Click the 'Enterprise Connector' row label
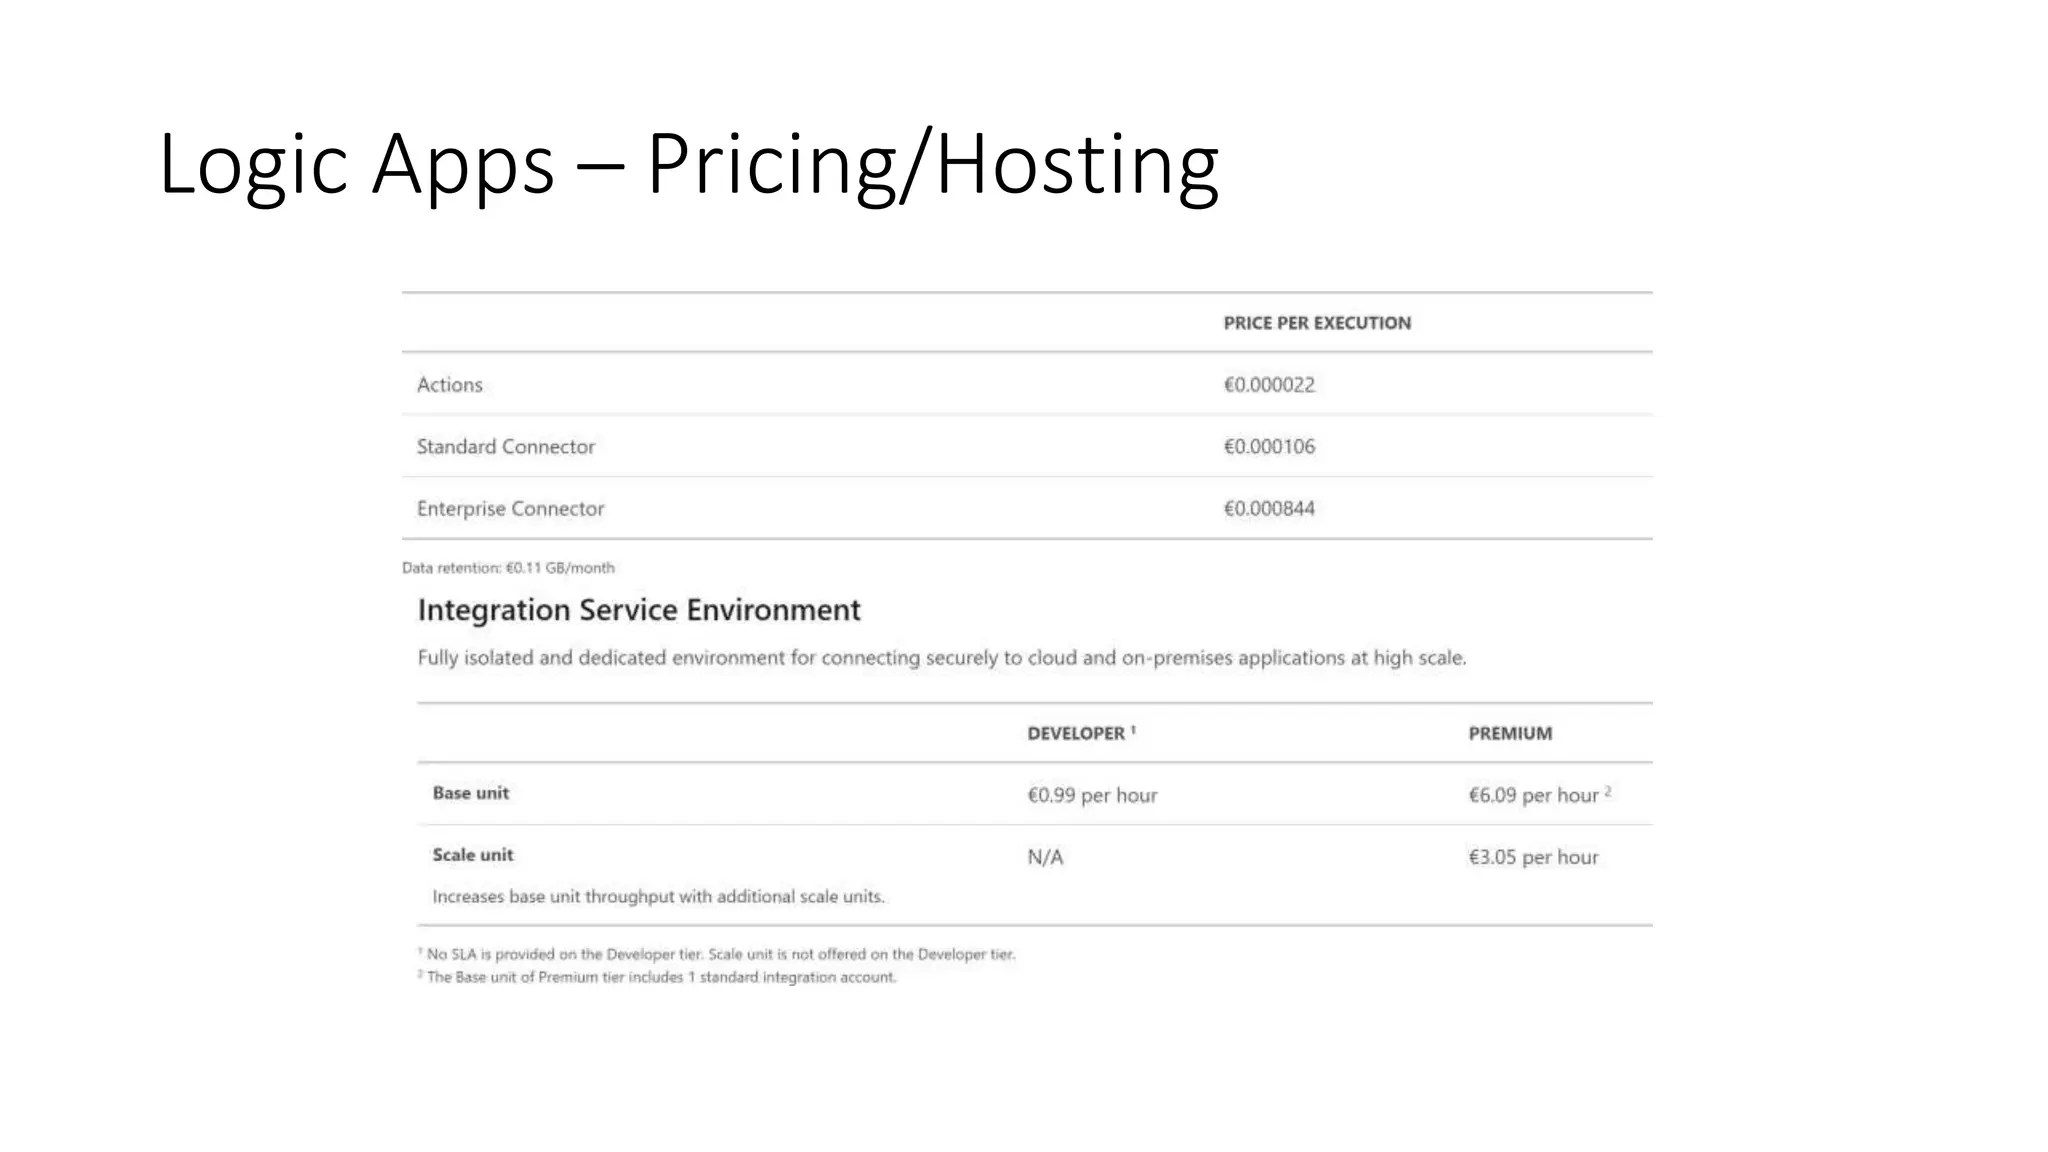2048x1152 pixels. (x=510, y=509)
